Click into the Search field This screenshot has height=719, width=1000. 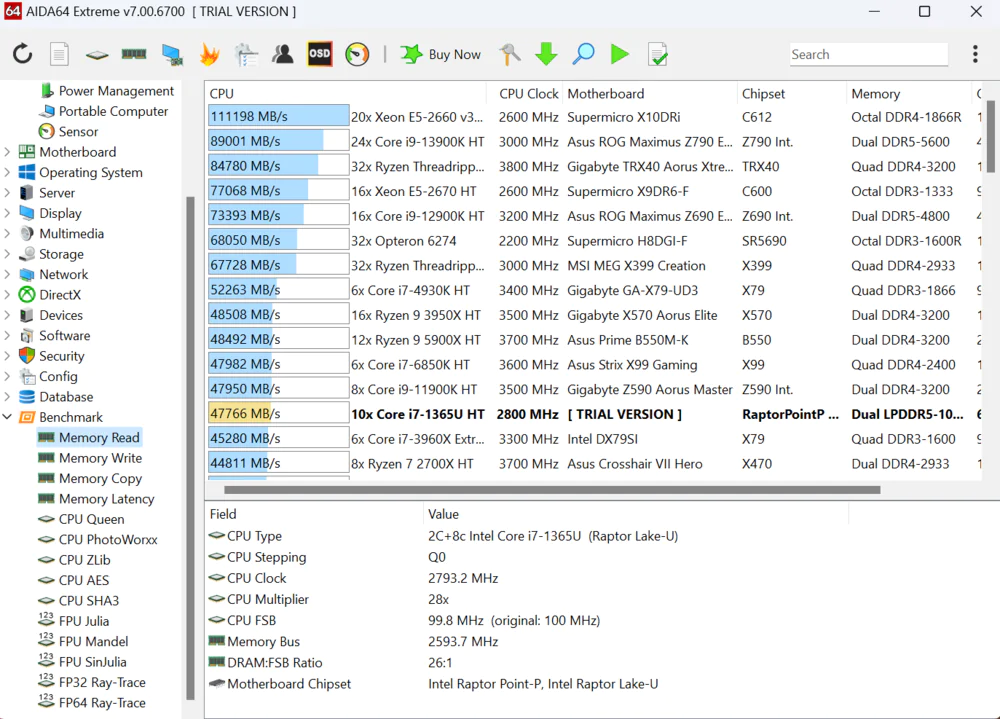(869, 55)
